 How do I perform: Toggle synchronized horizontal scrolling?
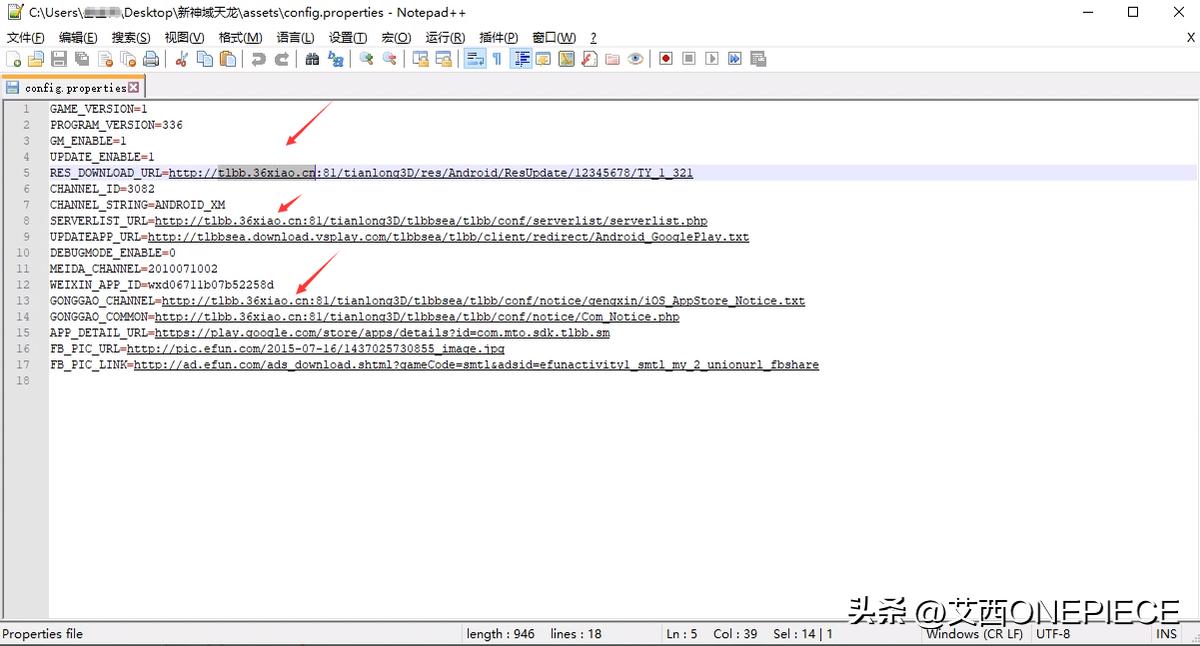[443, 59]
